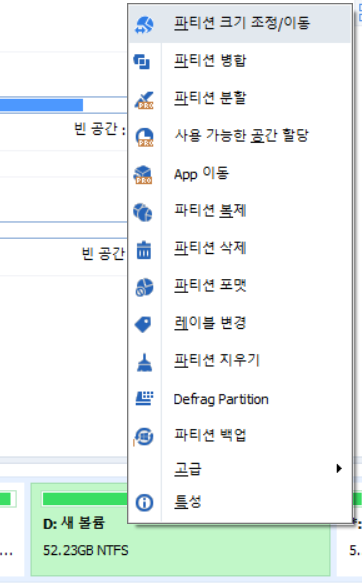Expand the 고급 submenu arrow
Image resolution: width=362 pixels, height=583 pixels.
[x=339, y=468]
